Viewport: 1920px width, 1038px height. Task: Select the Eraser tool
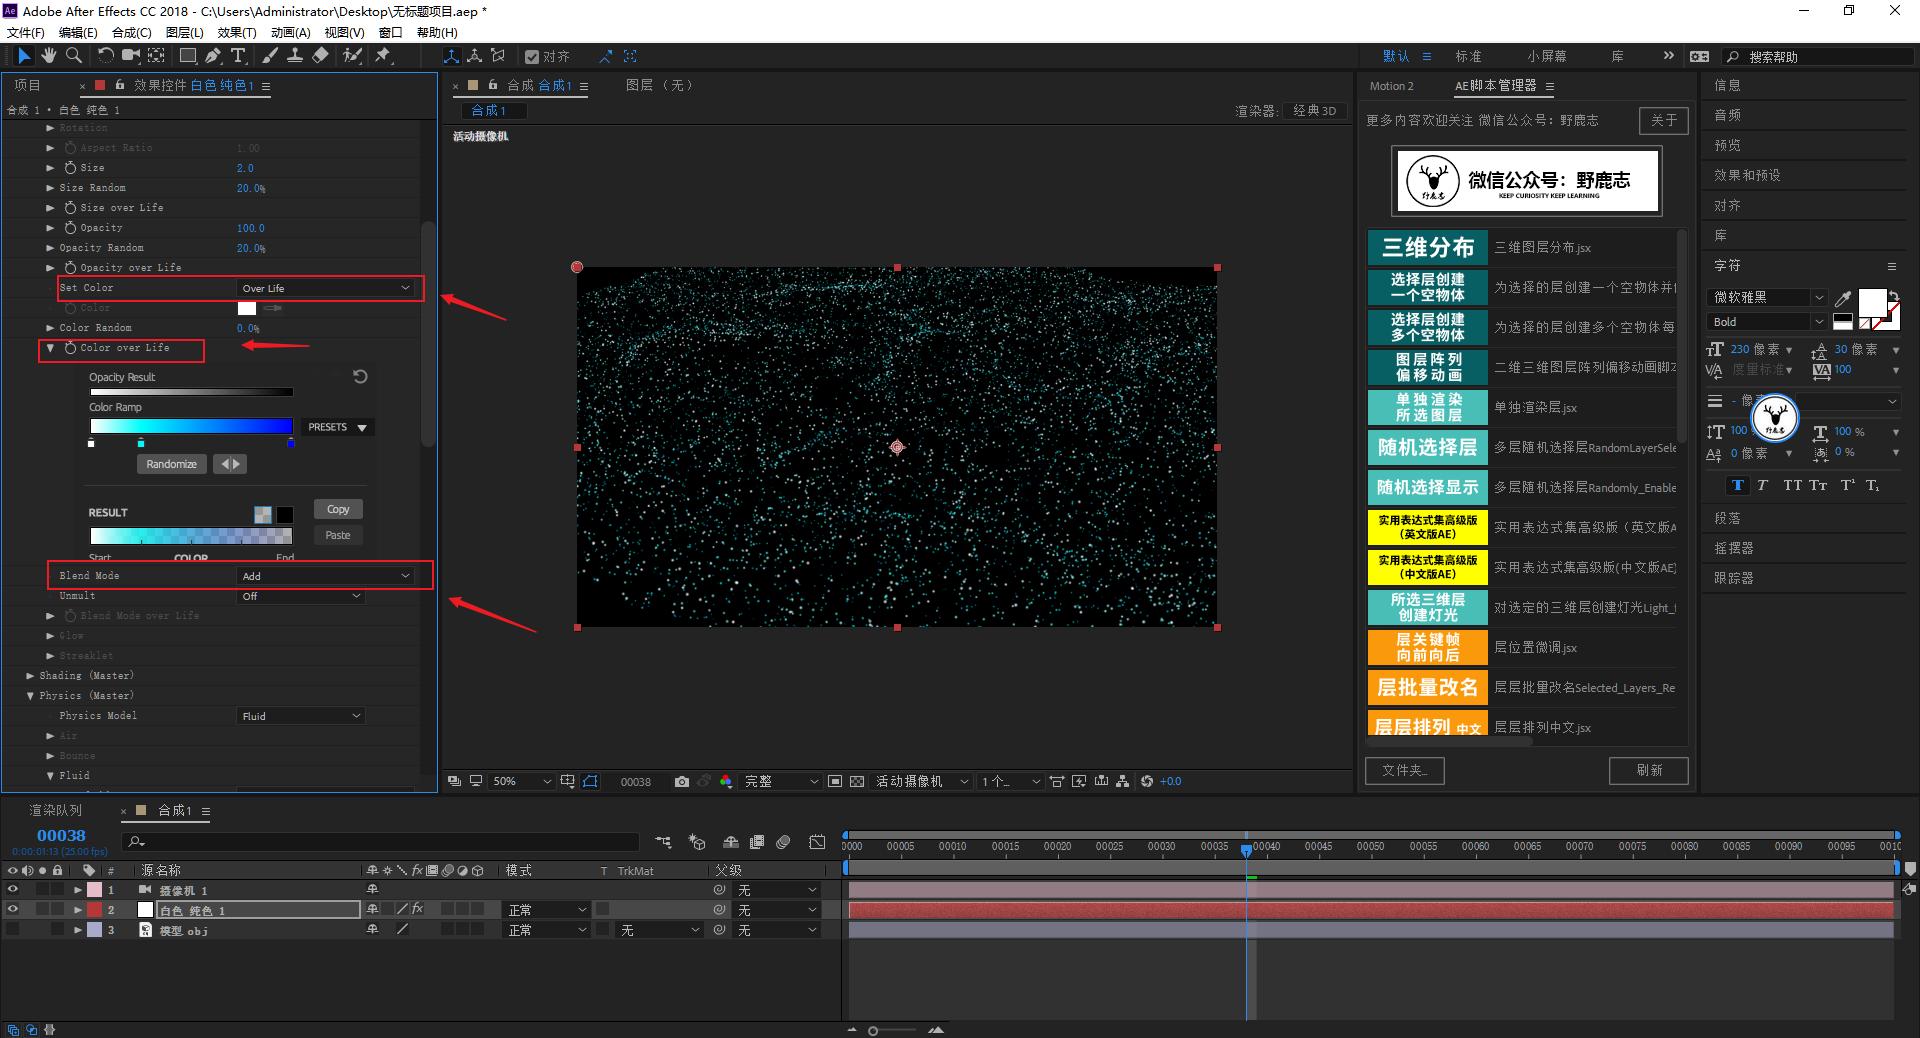(x=320, y=56)
